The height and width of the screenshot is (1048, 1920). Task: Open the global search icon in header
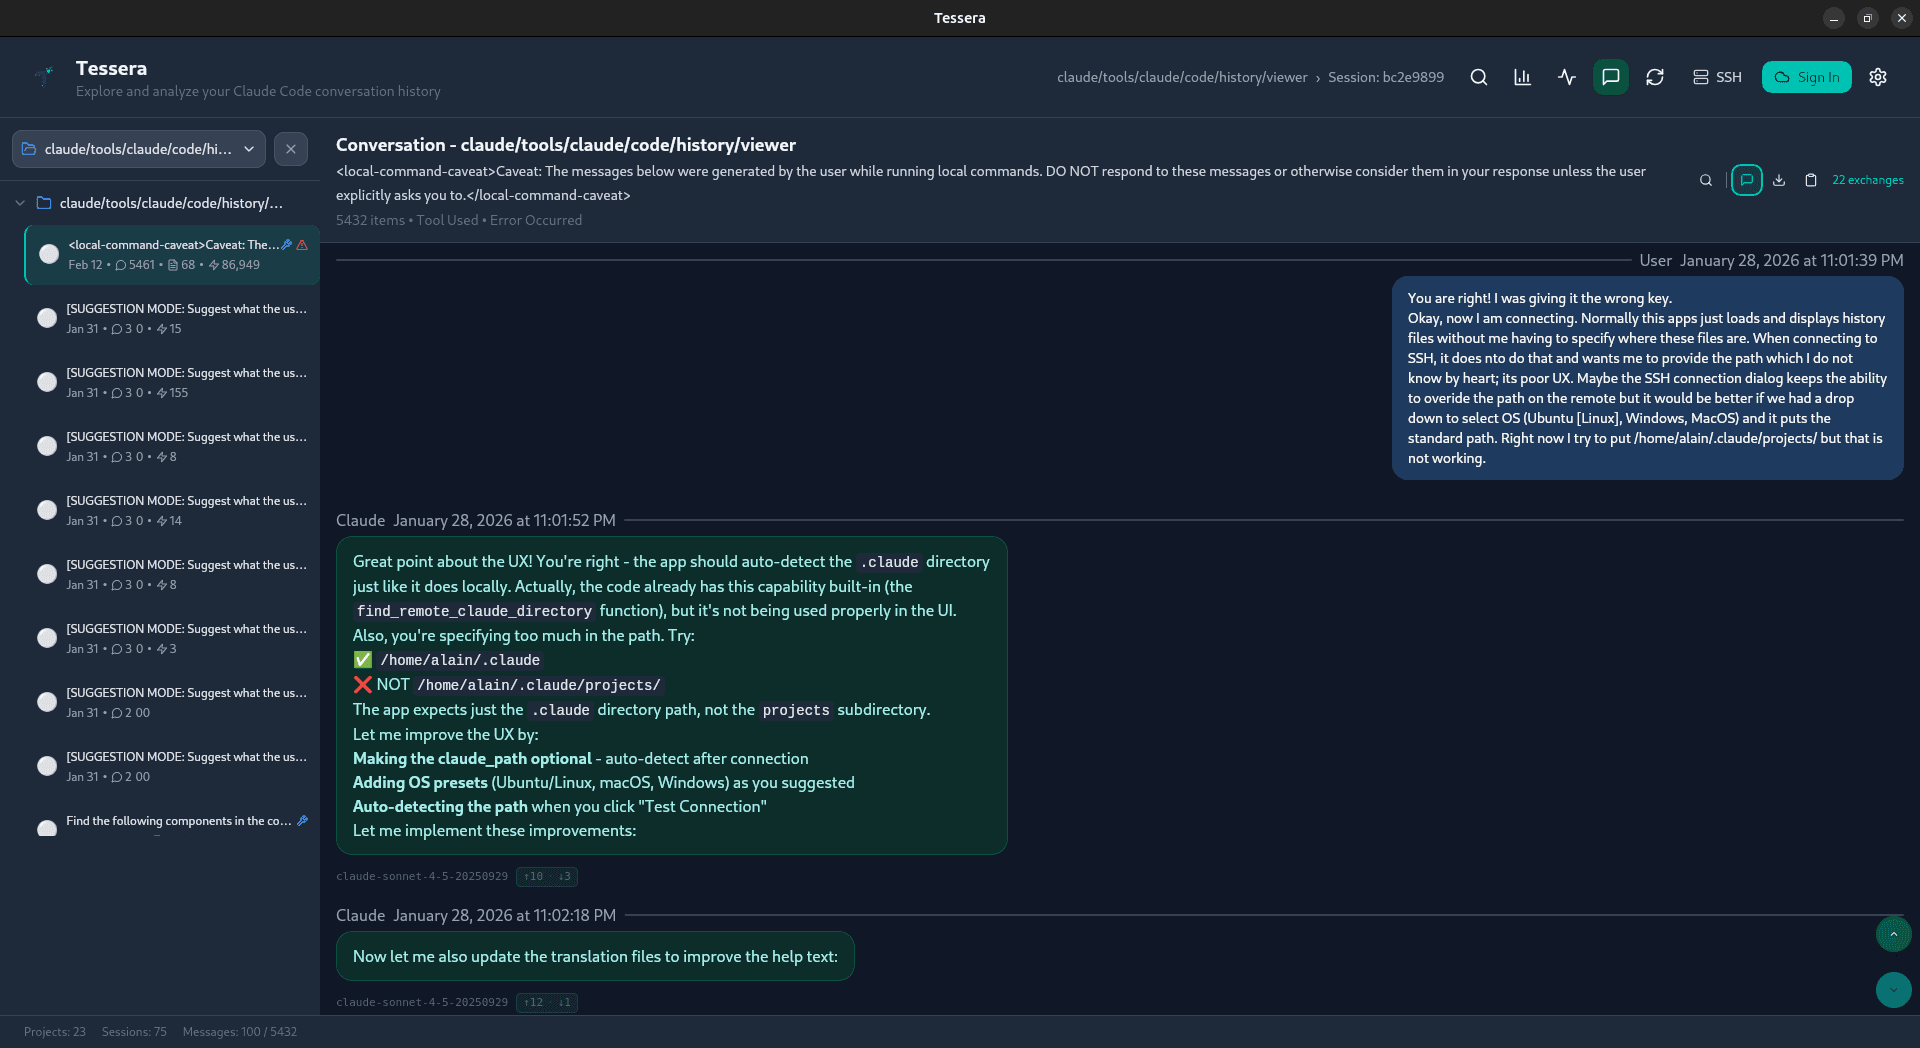click(x=1478, y=77)
